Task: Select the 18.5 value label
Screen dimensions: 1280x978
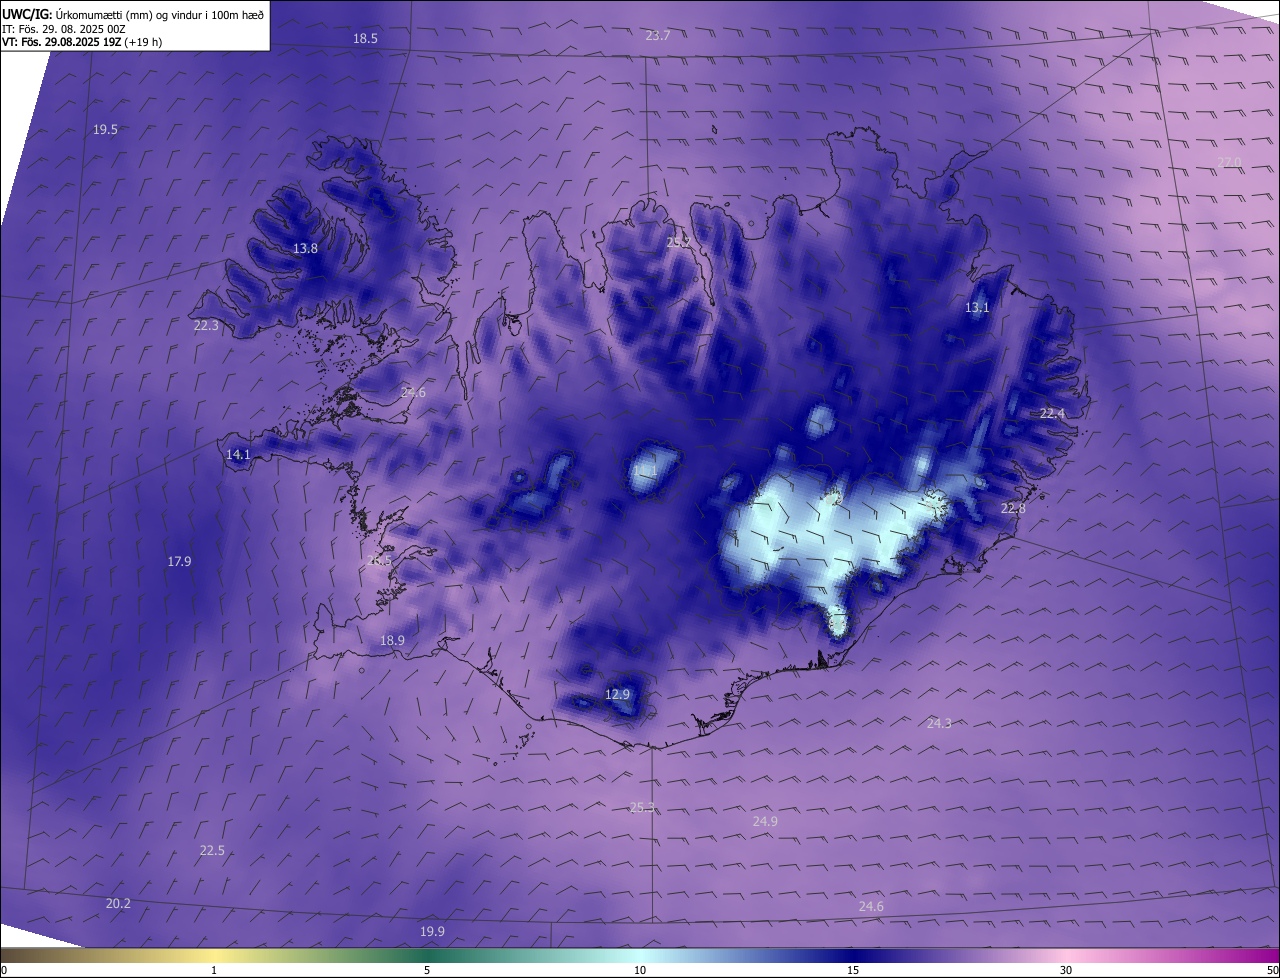Action: (366, 38)
